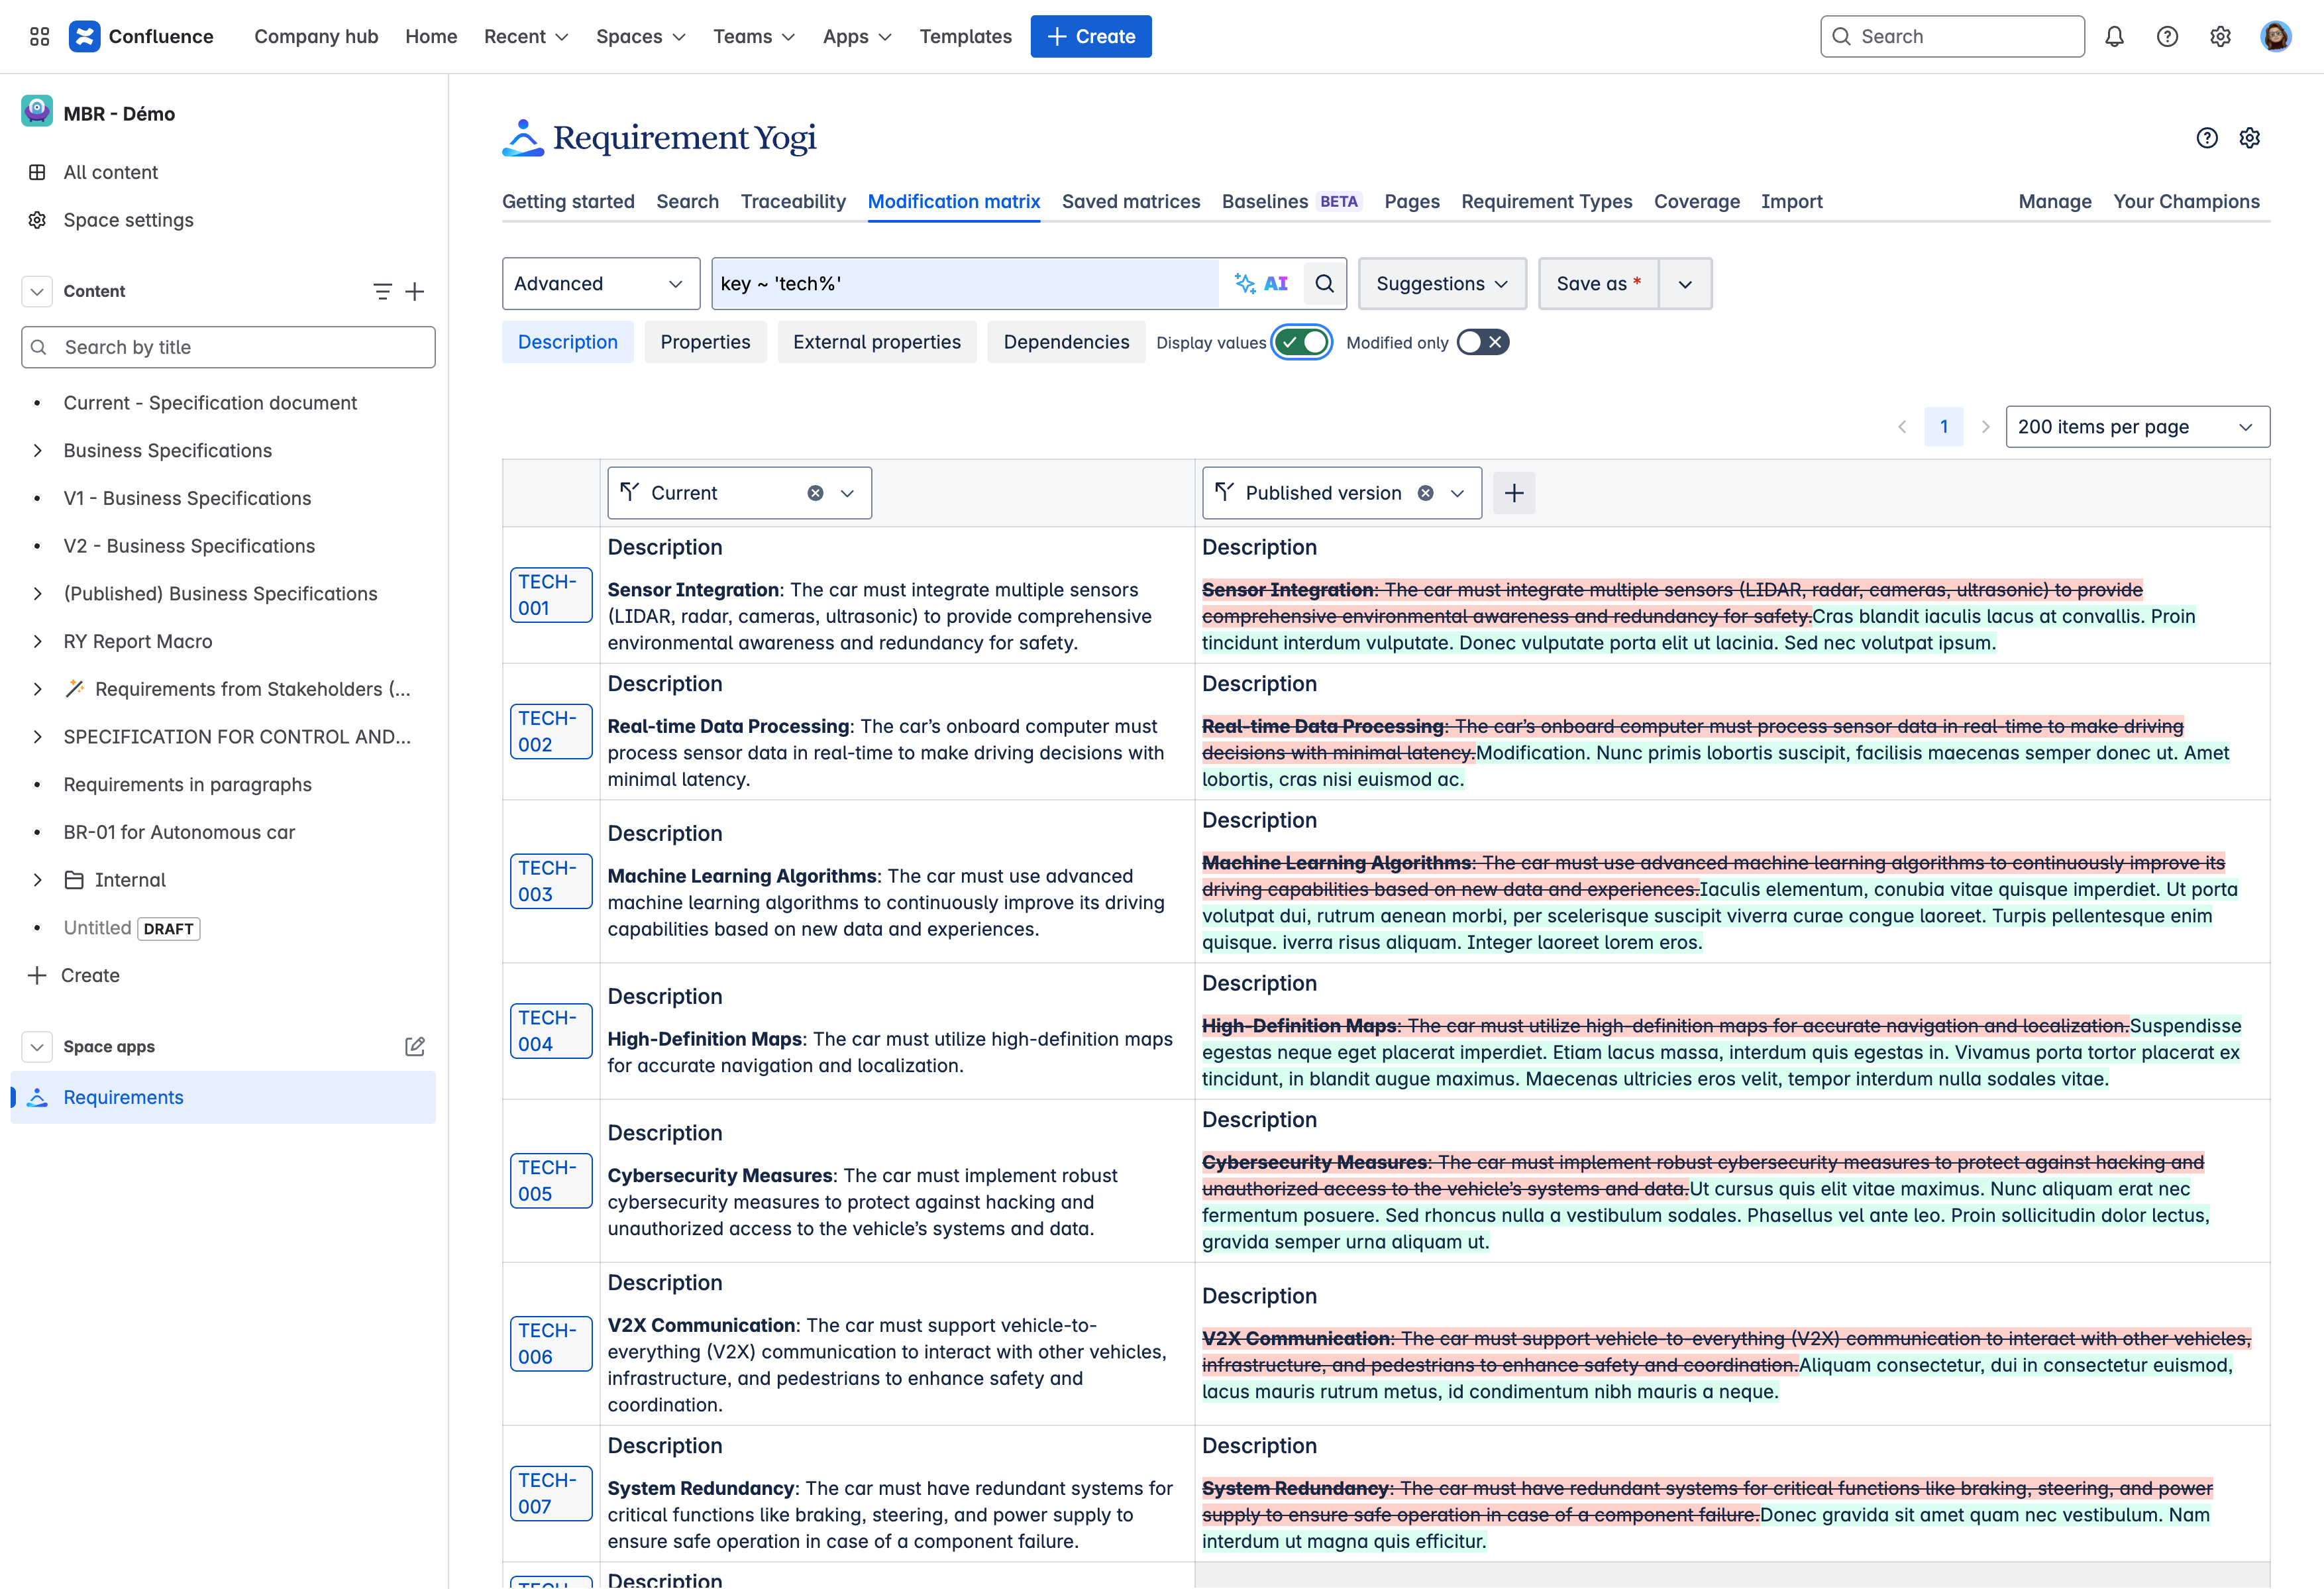Image resolution: width=2324 pixels, height=1589 pixels.
Task: Click the AI query assistant icon
Action: pyautogui.click(x=1260, y=284)
